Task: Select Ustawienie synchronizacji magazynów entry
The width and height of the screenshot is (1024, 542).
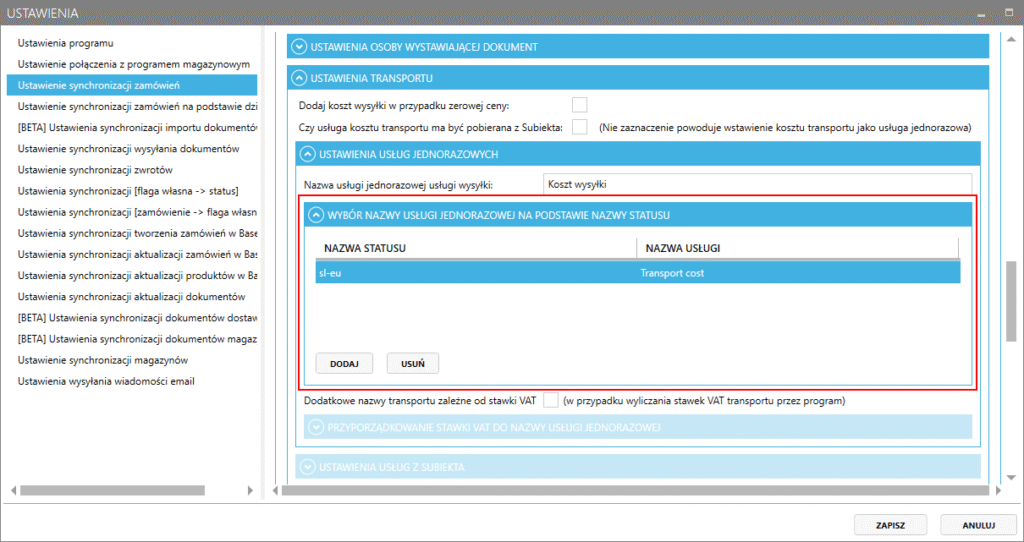Action: coord(104,360)
